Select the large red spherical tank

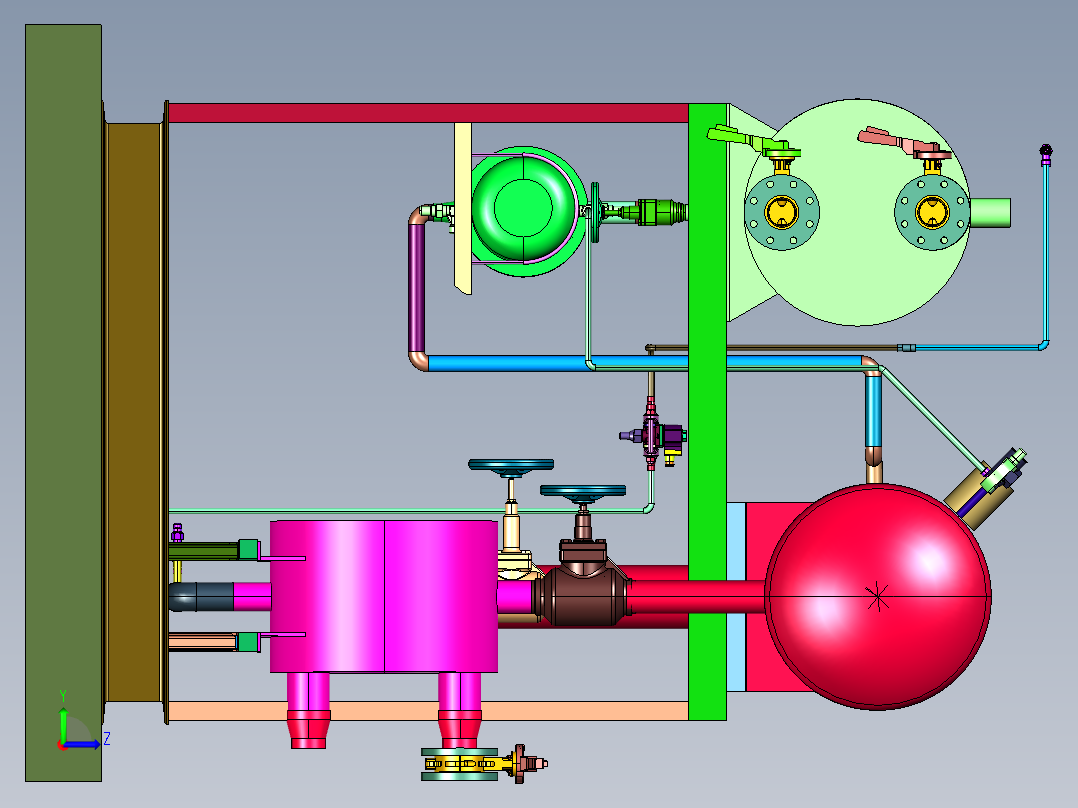878,596
